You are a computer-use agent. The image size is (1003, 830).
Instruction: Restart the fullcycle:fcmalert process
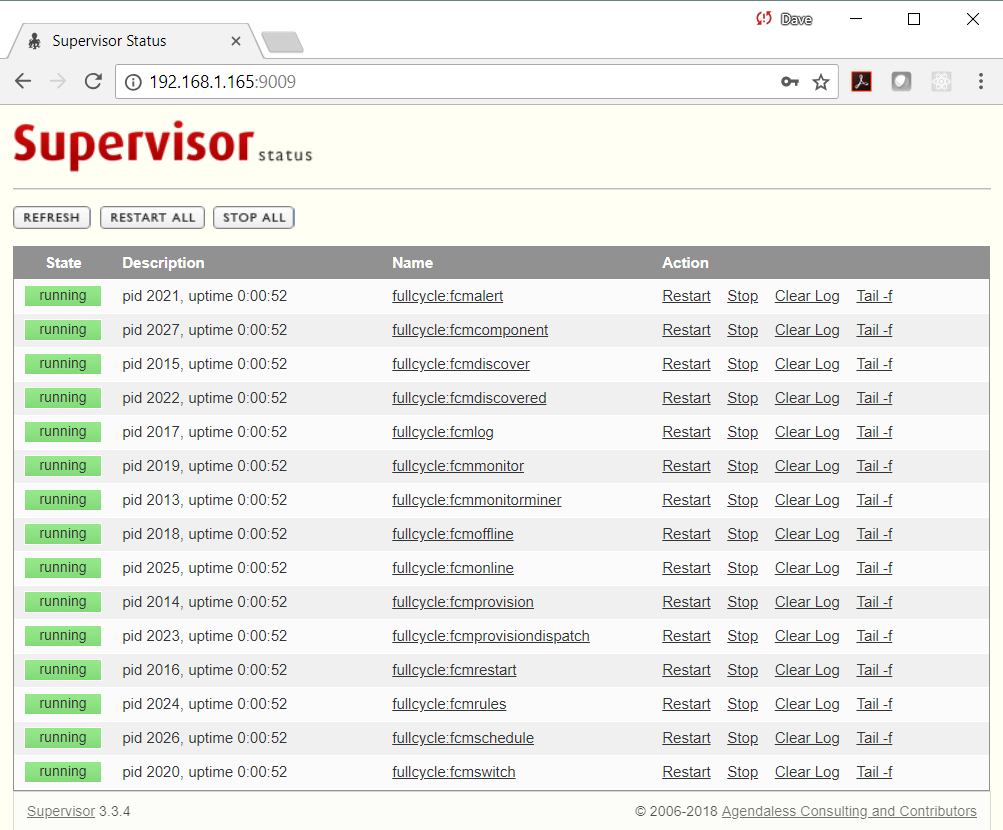pos(686,296)
